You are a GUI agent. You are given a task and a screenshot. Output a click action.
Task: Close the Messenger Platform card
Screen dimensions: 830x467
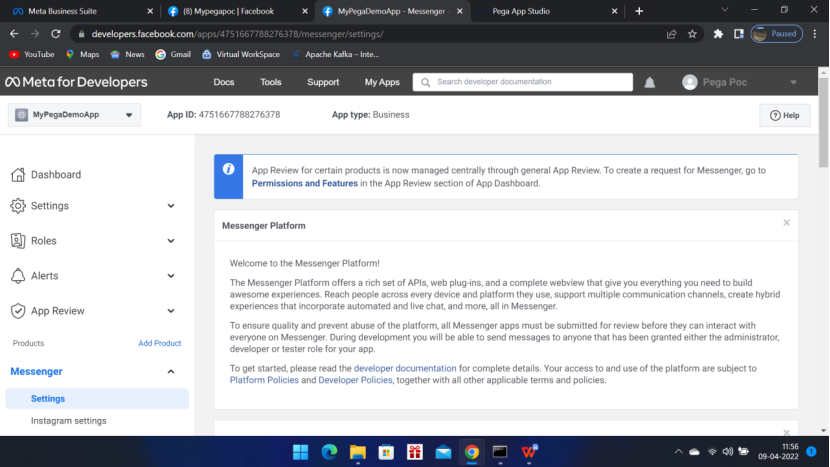(787, 223)
